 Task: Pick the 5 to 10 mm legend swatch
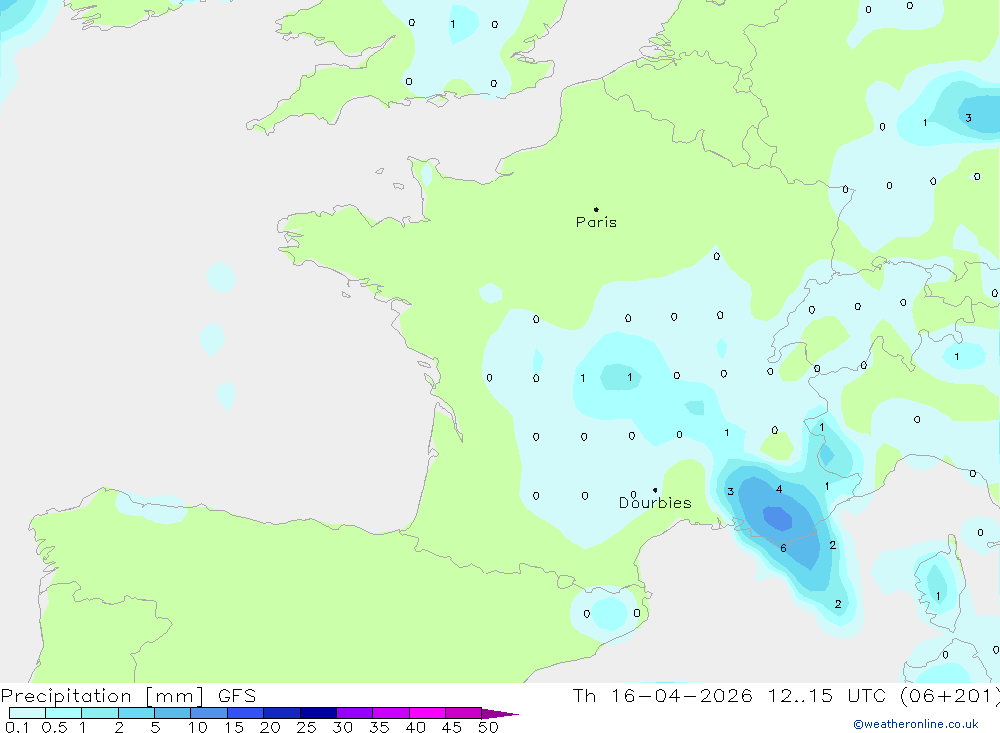click(x=172, y=713)
